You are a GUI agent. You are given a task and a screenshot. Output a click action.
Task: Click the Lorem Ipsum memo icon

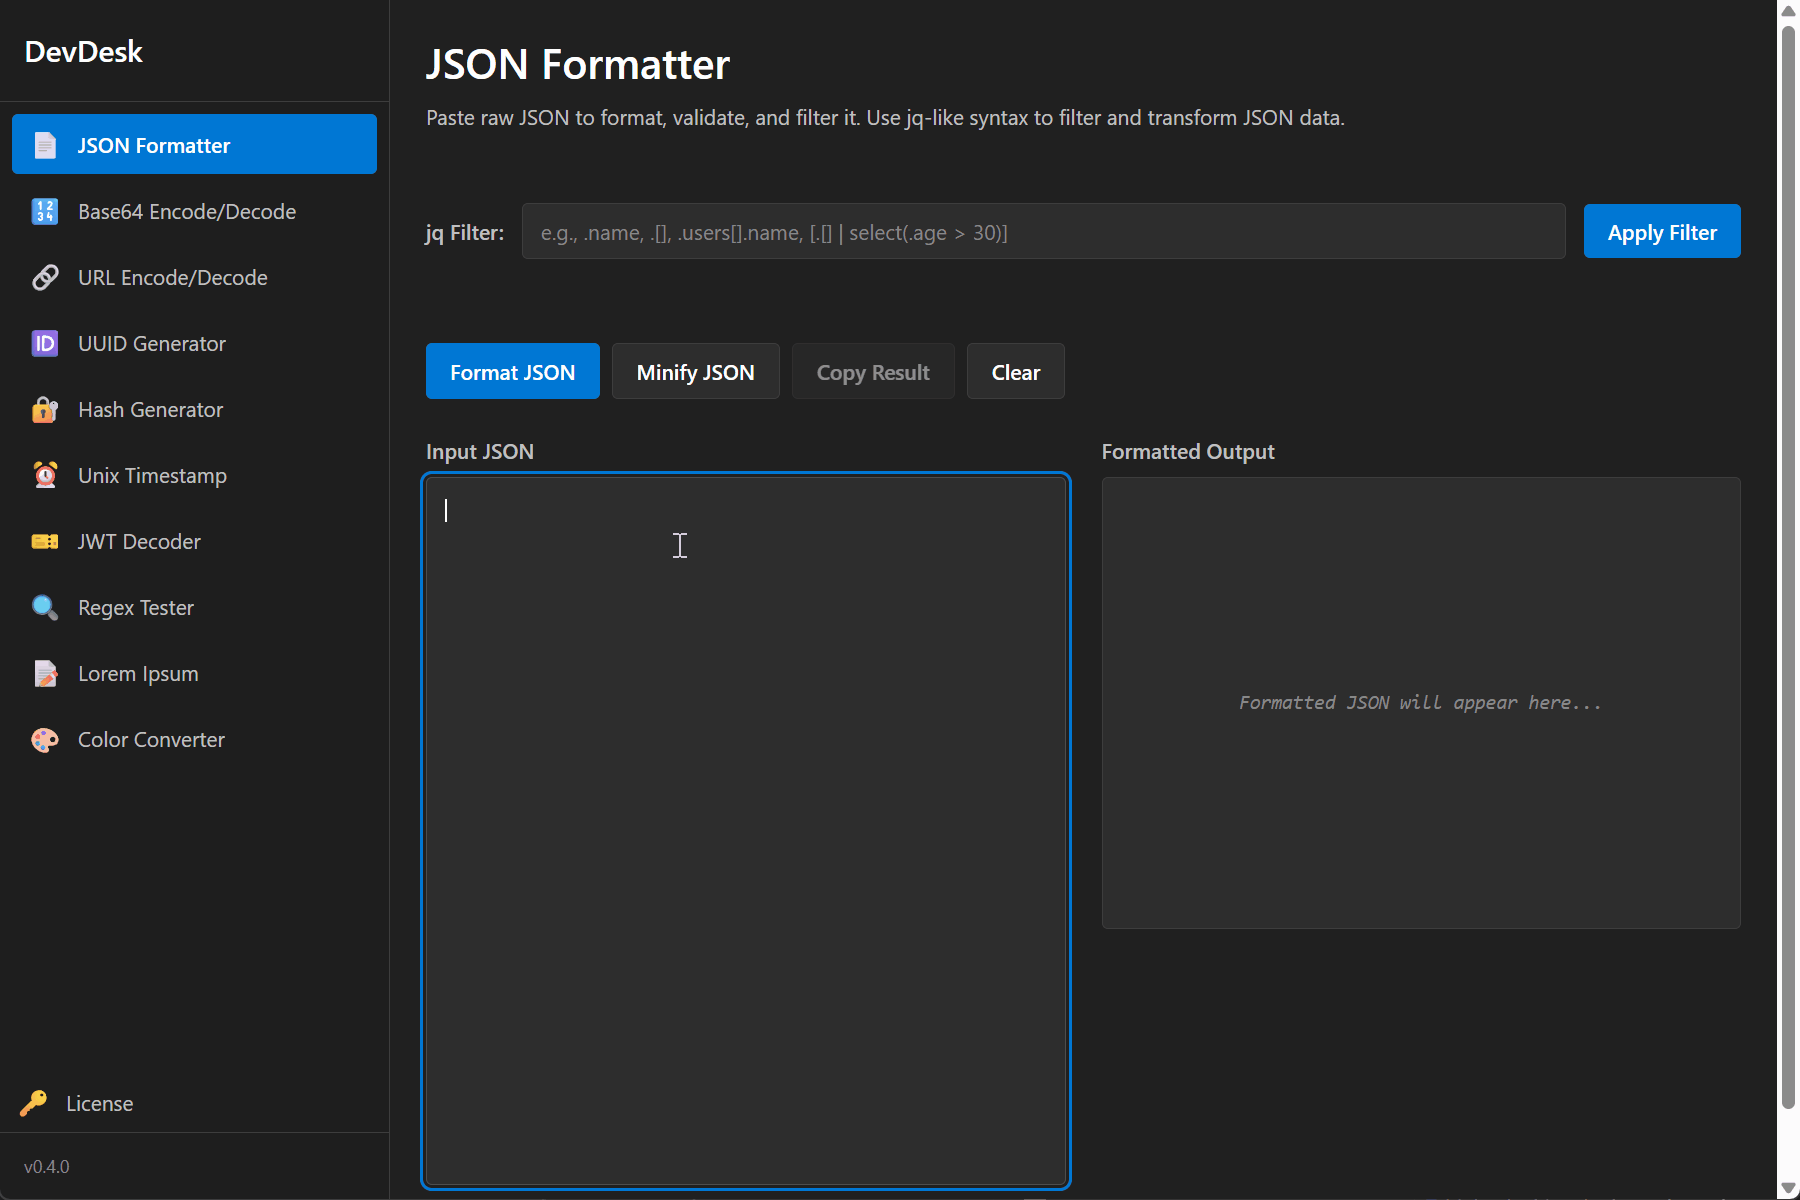pyautogui.click(x=45, y=673)
